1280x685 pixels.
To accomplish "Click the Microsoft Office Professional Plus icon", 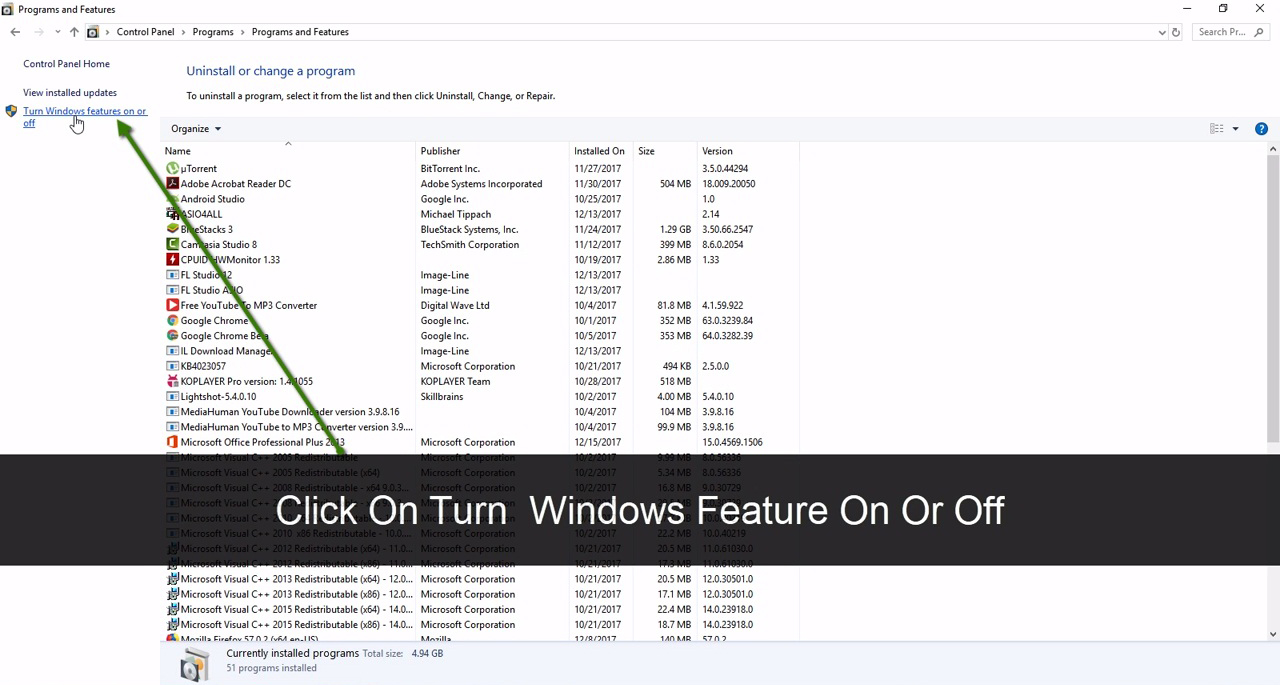I will click(172, 443).
